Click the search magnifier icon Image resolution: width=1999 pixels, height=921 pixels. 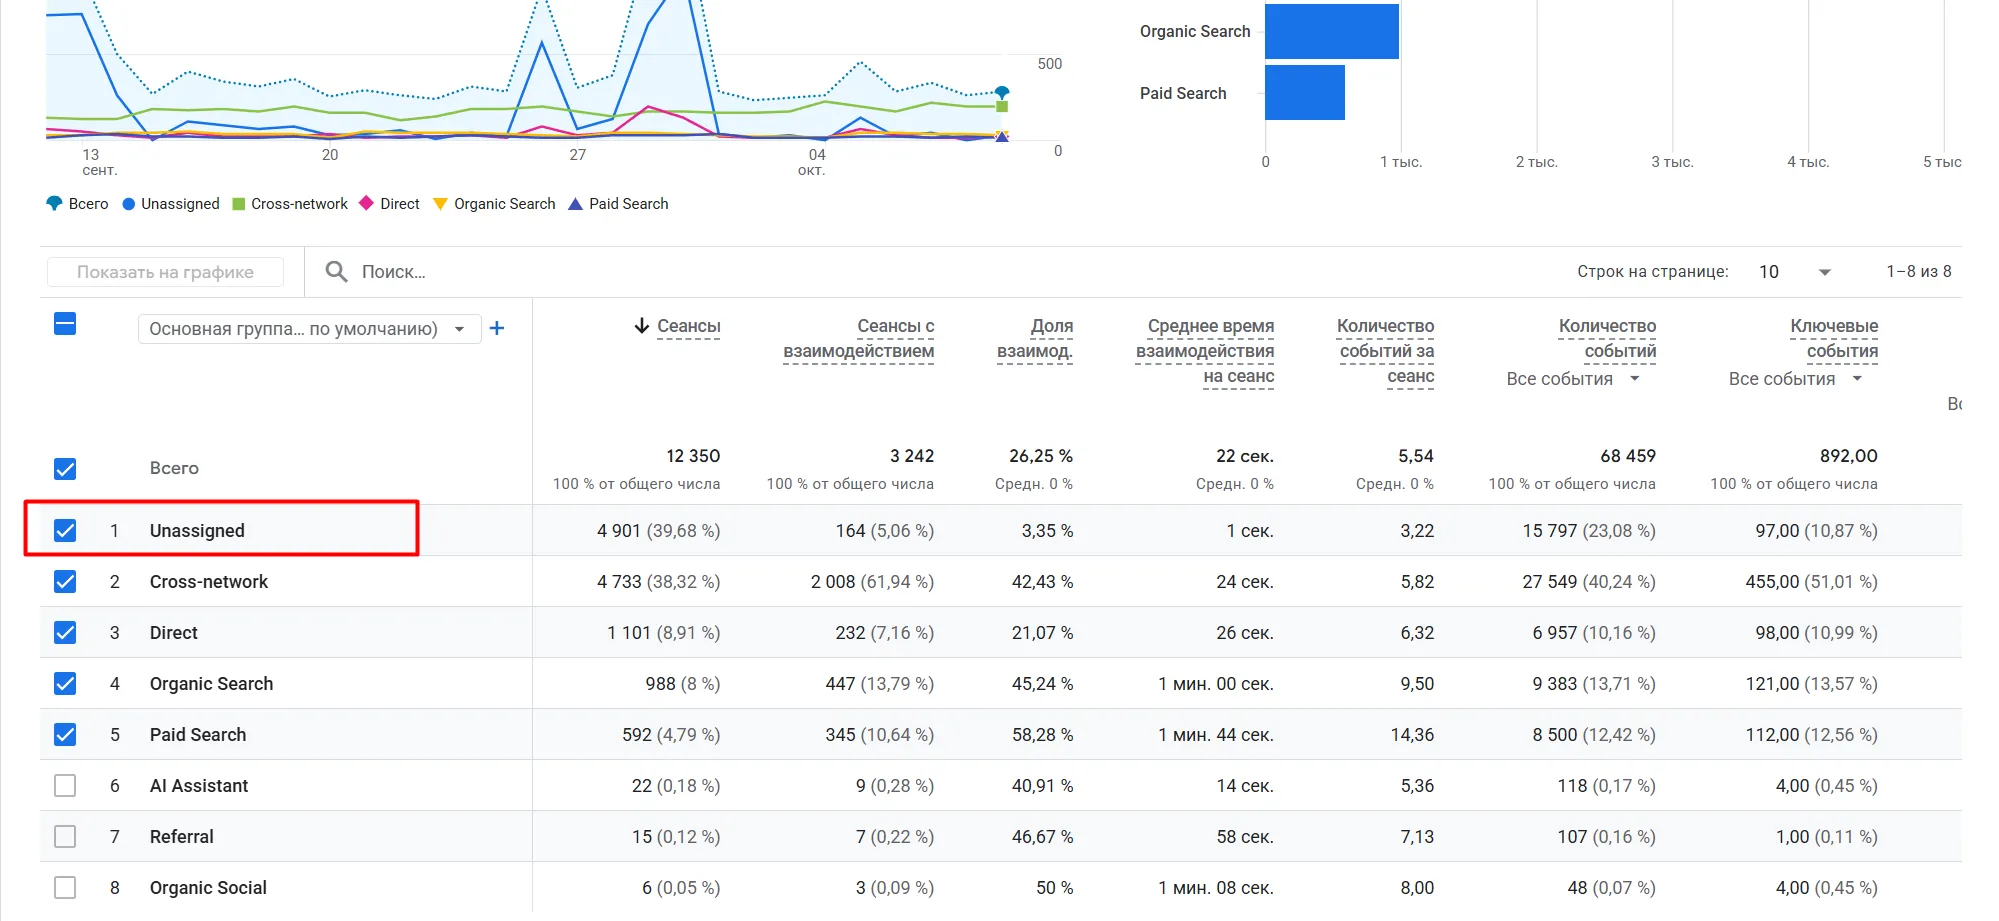(x=337, y=272)
